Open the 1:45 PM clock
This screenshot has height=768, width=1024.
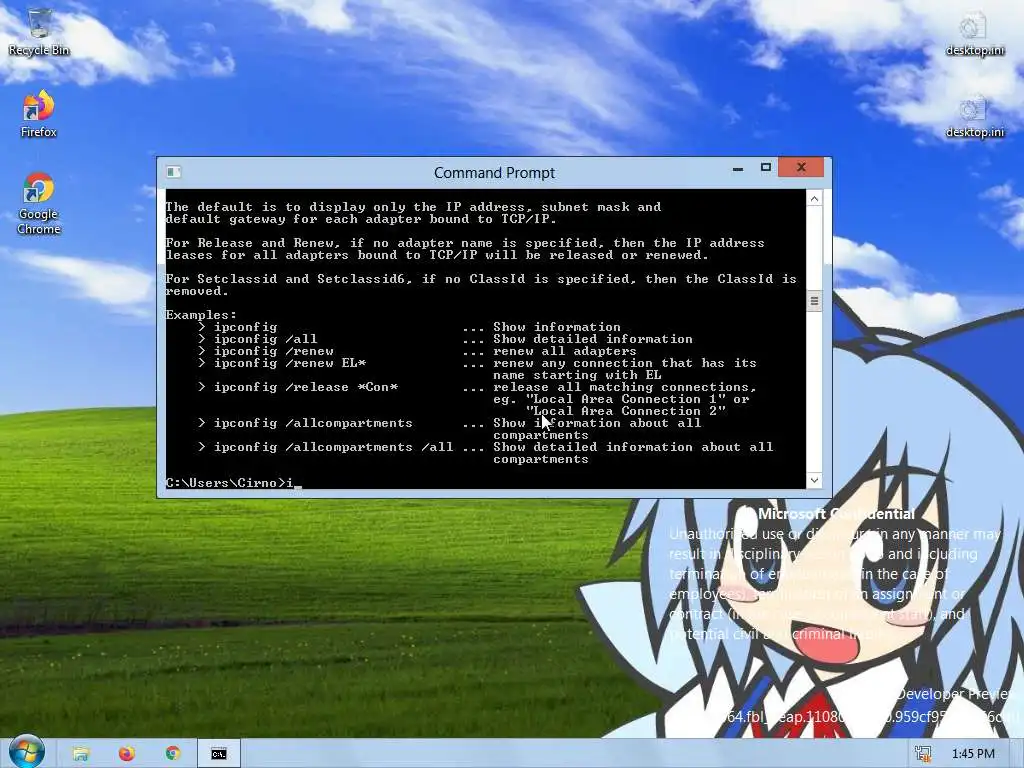click(973, 754)
